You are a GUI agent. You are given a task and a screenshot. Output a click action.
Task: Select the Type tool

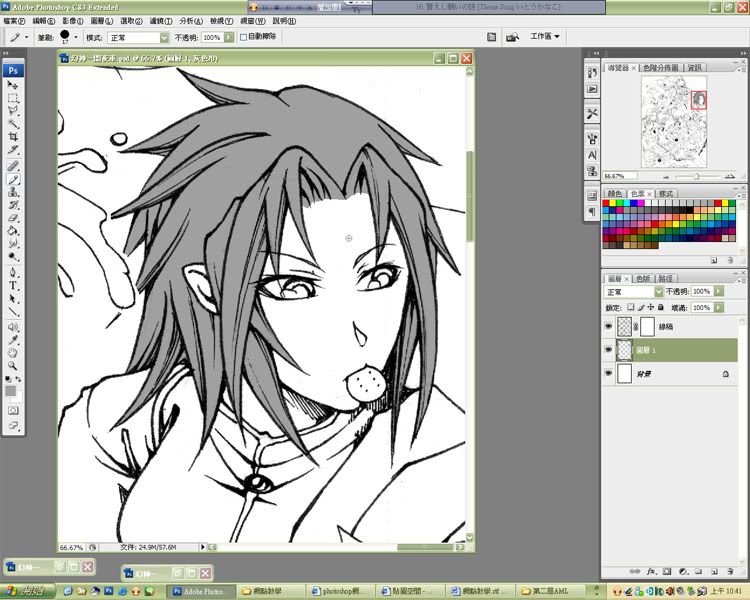(x=13, y=286)
